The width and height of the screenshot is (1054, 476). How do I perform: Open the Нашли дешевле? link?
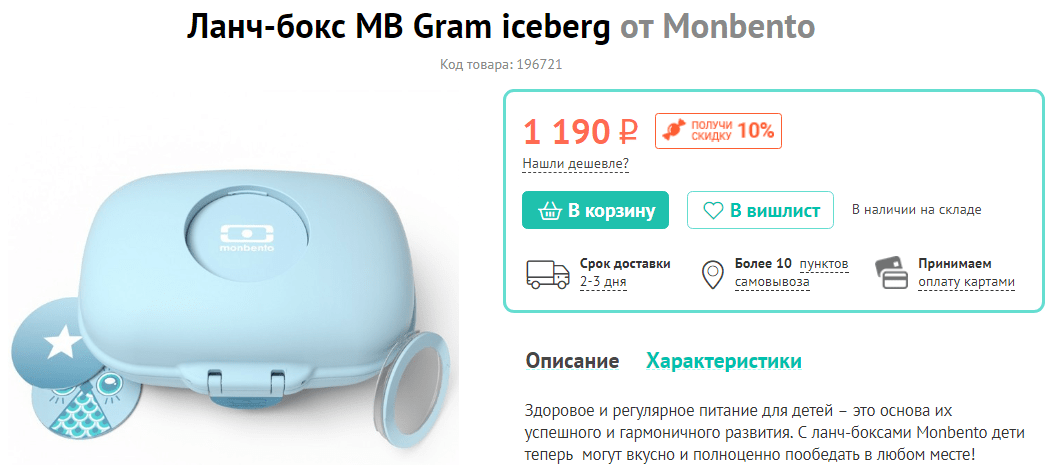(575, 163)
